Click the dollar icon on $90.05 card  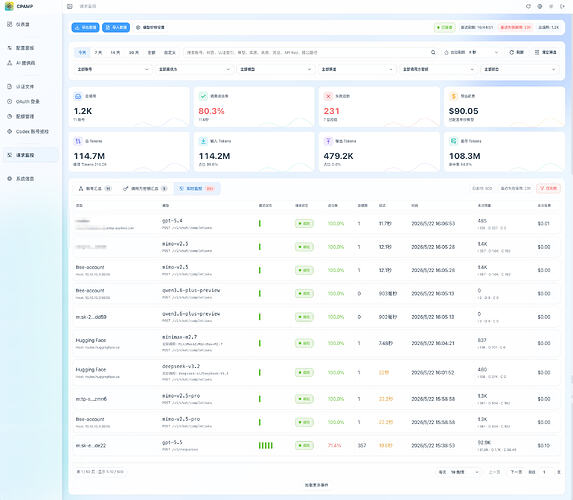(x=454, y=96)
